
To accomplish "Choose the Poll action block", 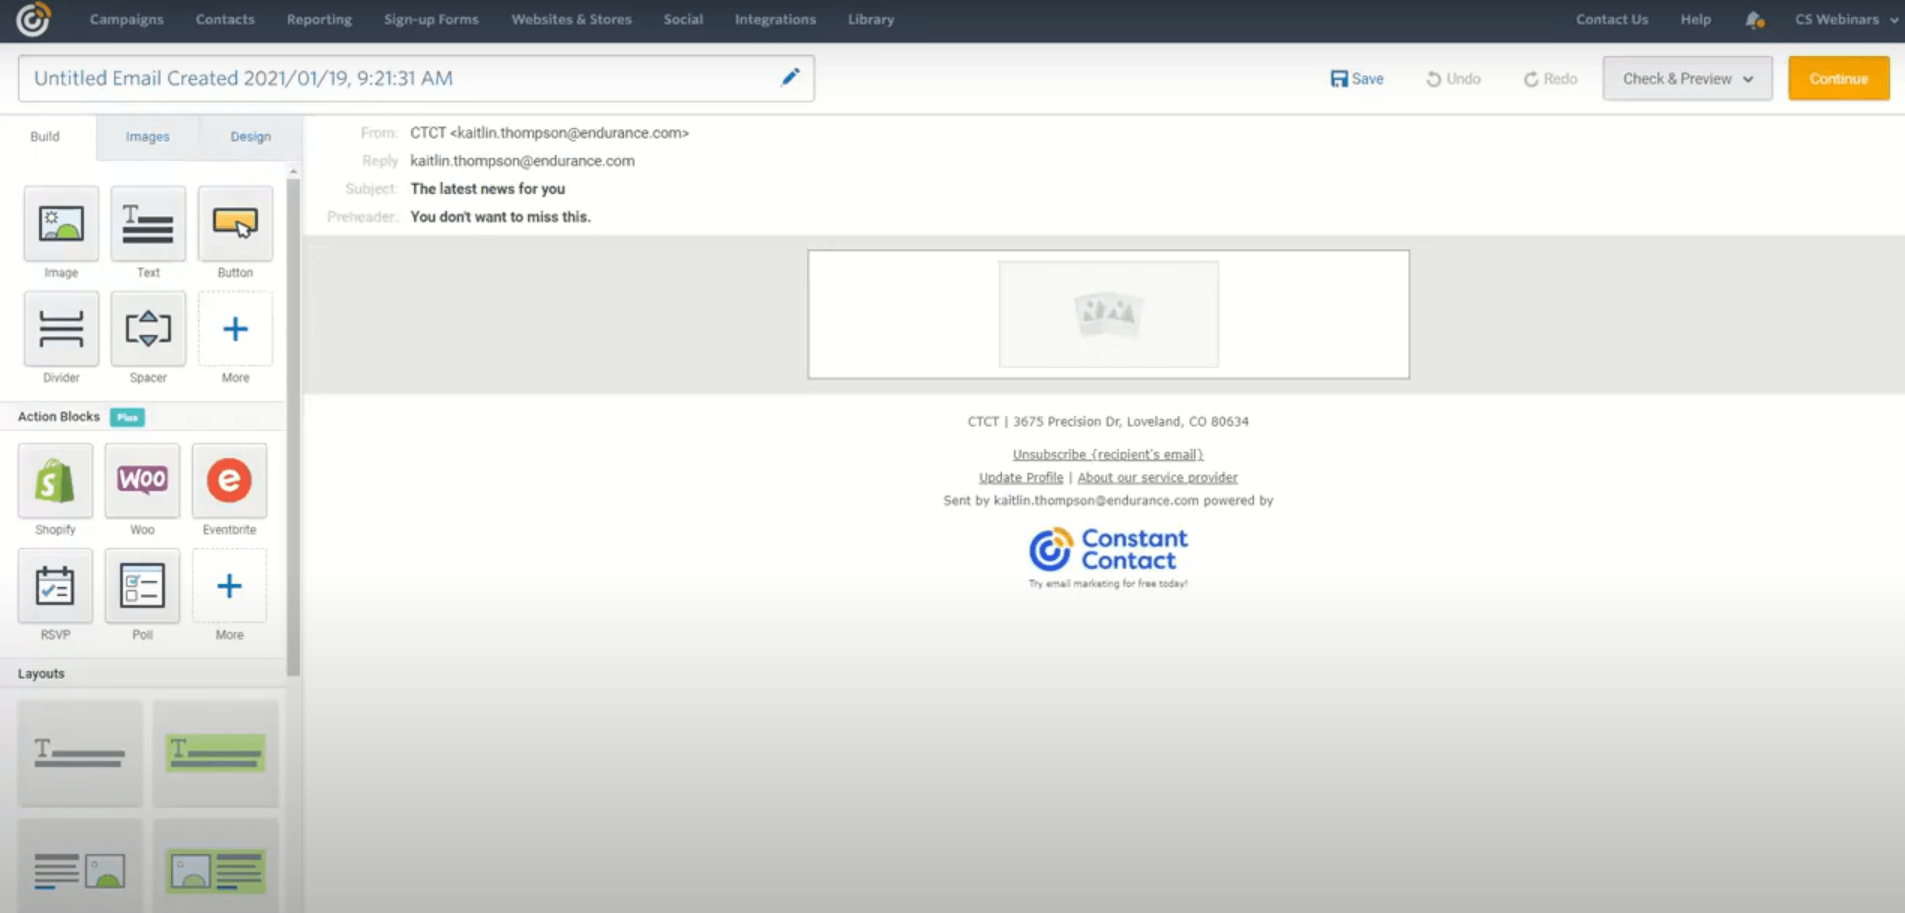I will point(142,586).
